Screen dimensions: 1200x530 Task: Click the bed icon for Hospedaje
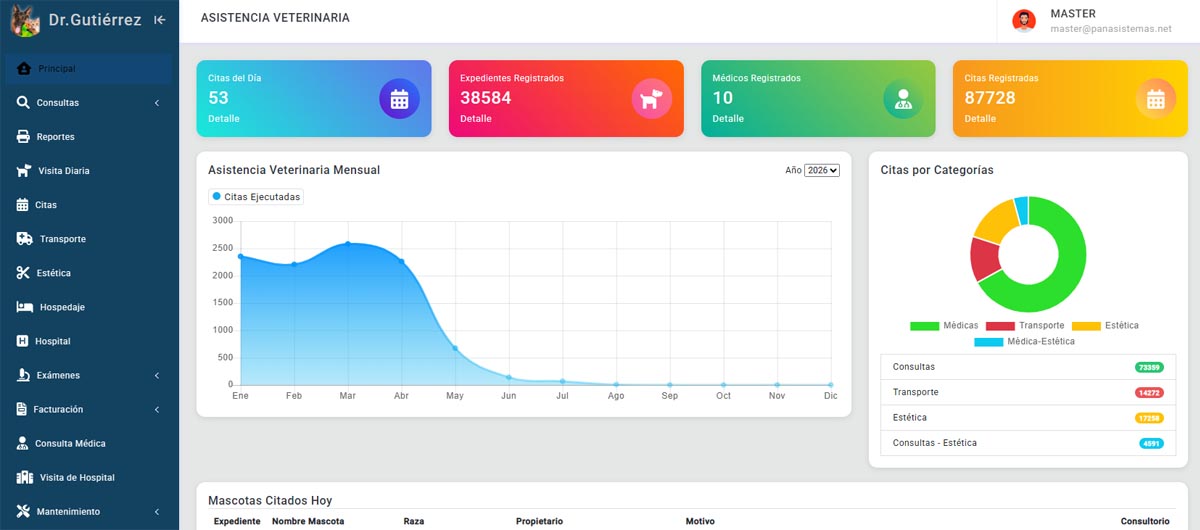(25, 307)
